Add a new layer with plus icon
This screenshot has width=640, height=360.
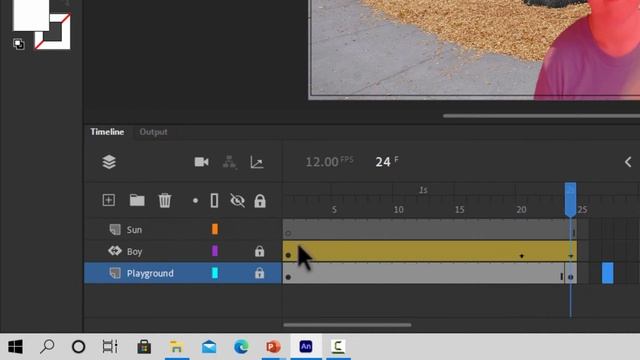coord(109,200)
